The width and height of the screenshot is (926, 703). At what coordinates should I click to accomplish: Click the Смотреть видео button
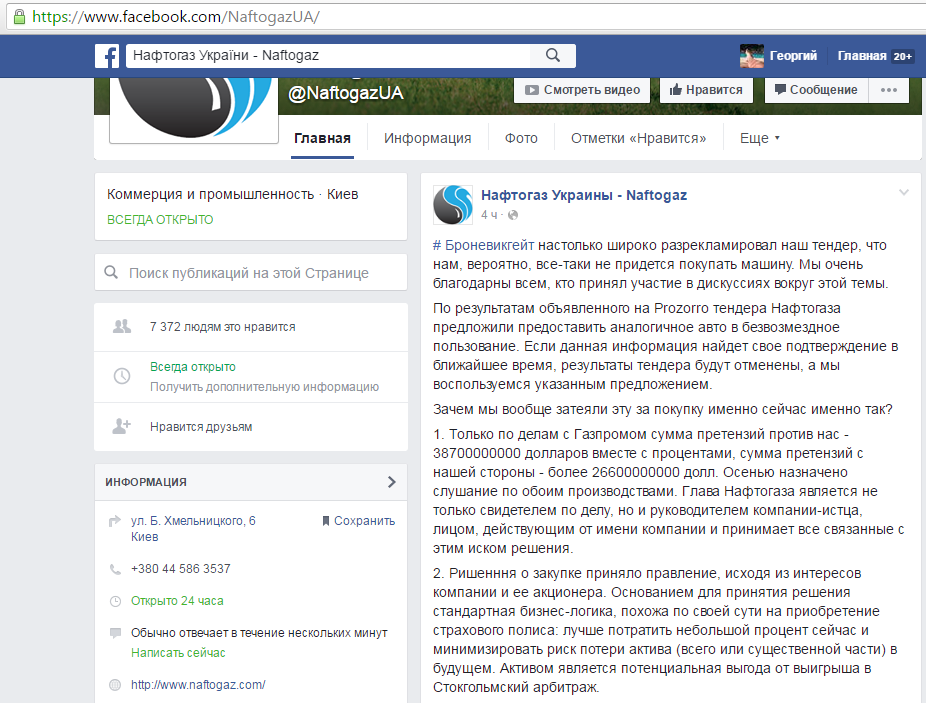click(582, 89)
